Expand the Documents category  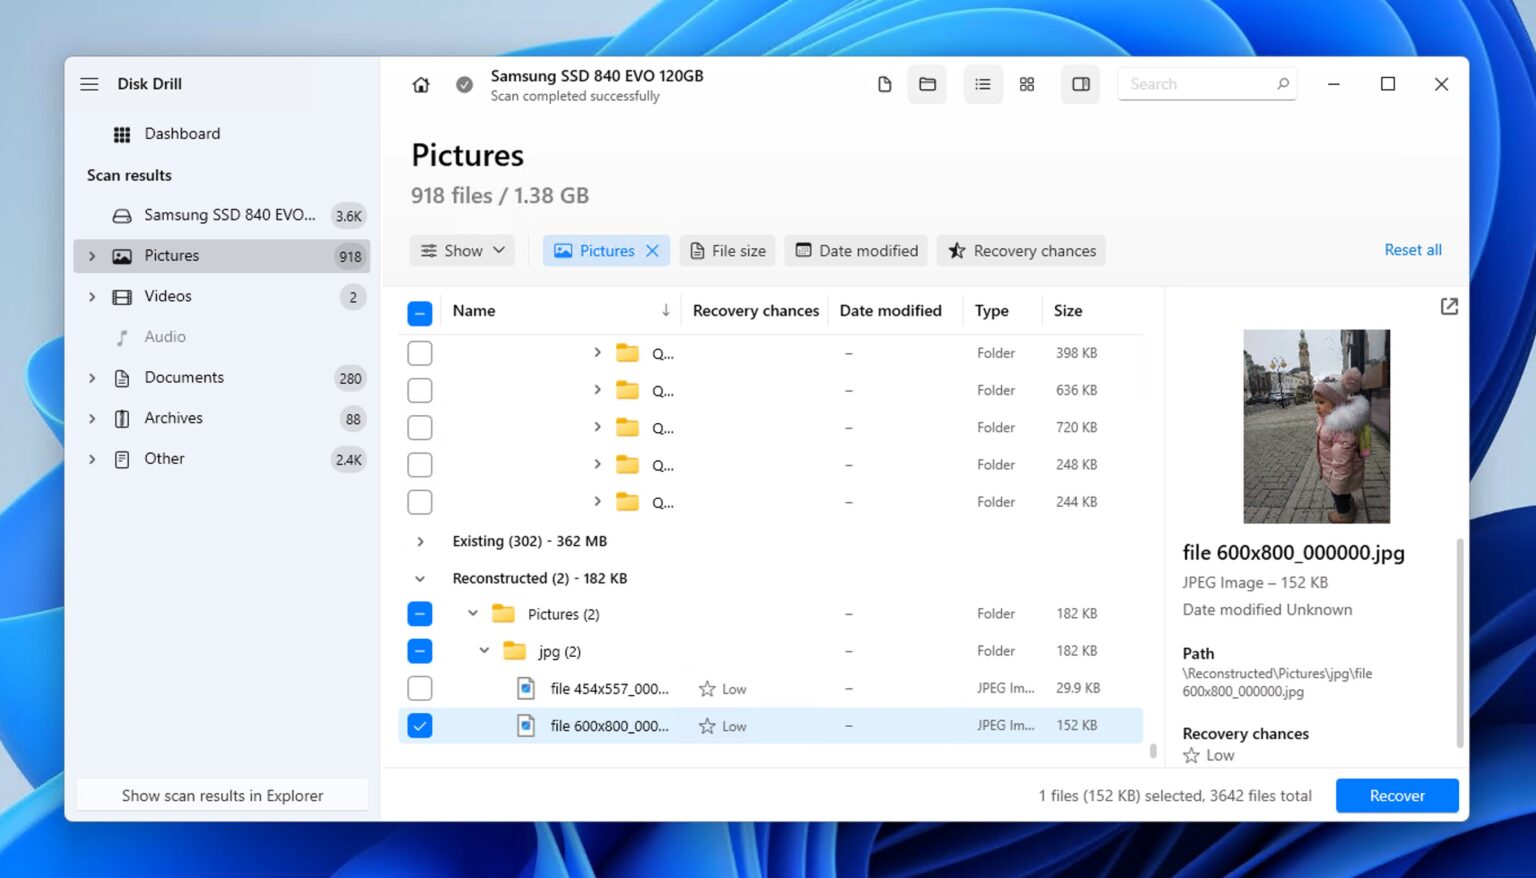click(91, 377)
